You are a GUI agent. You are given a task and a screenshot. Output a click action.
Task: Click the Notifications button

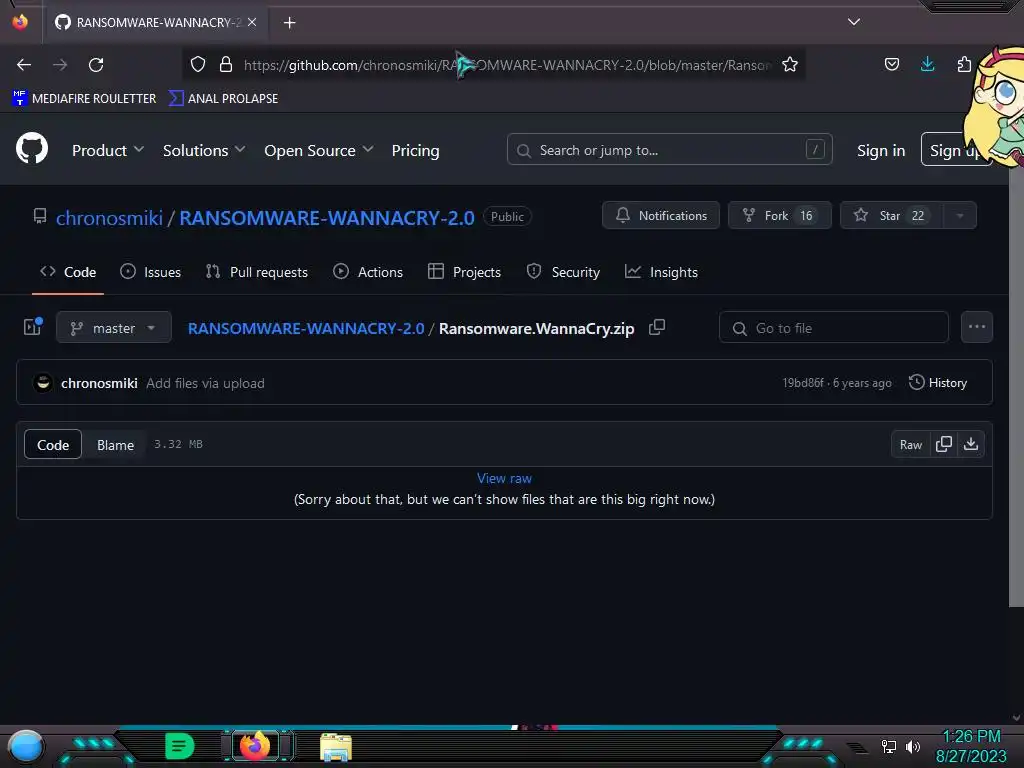[661, 216]
